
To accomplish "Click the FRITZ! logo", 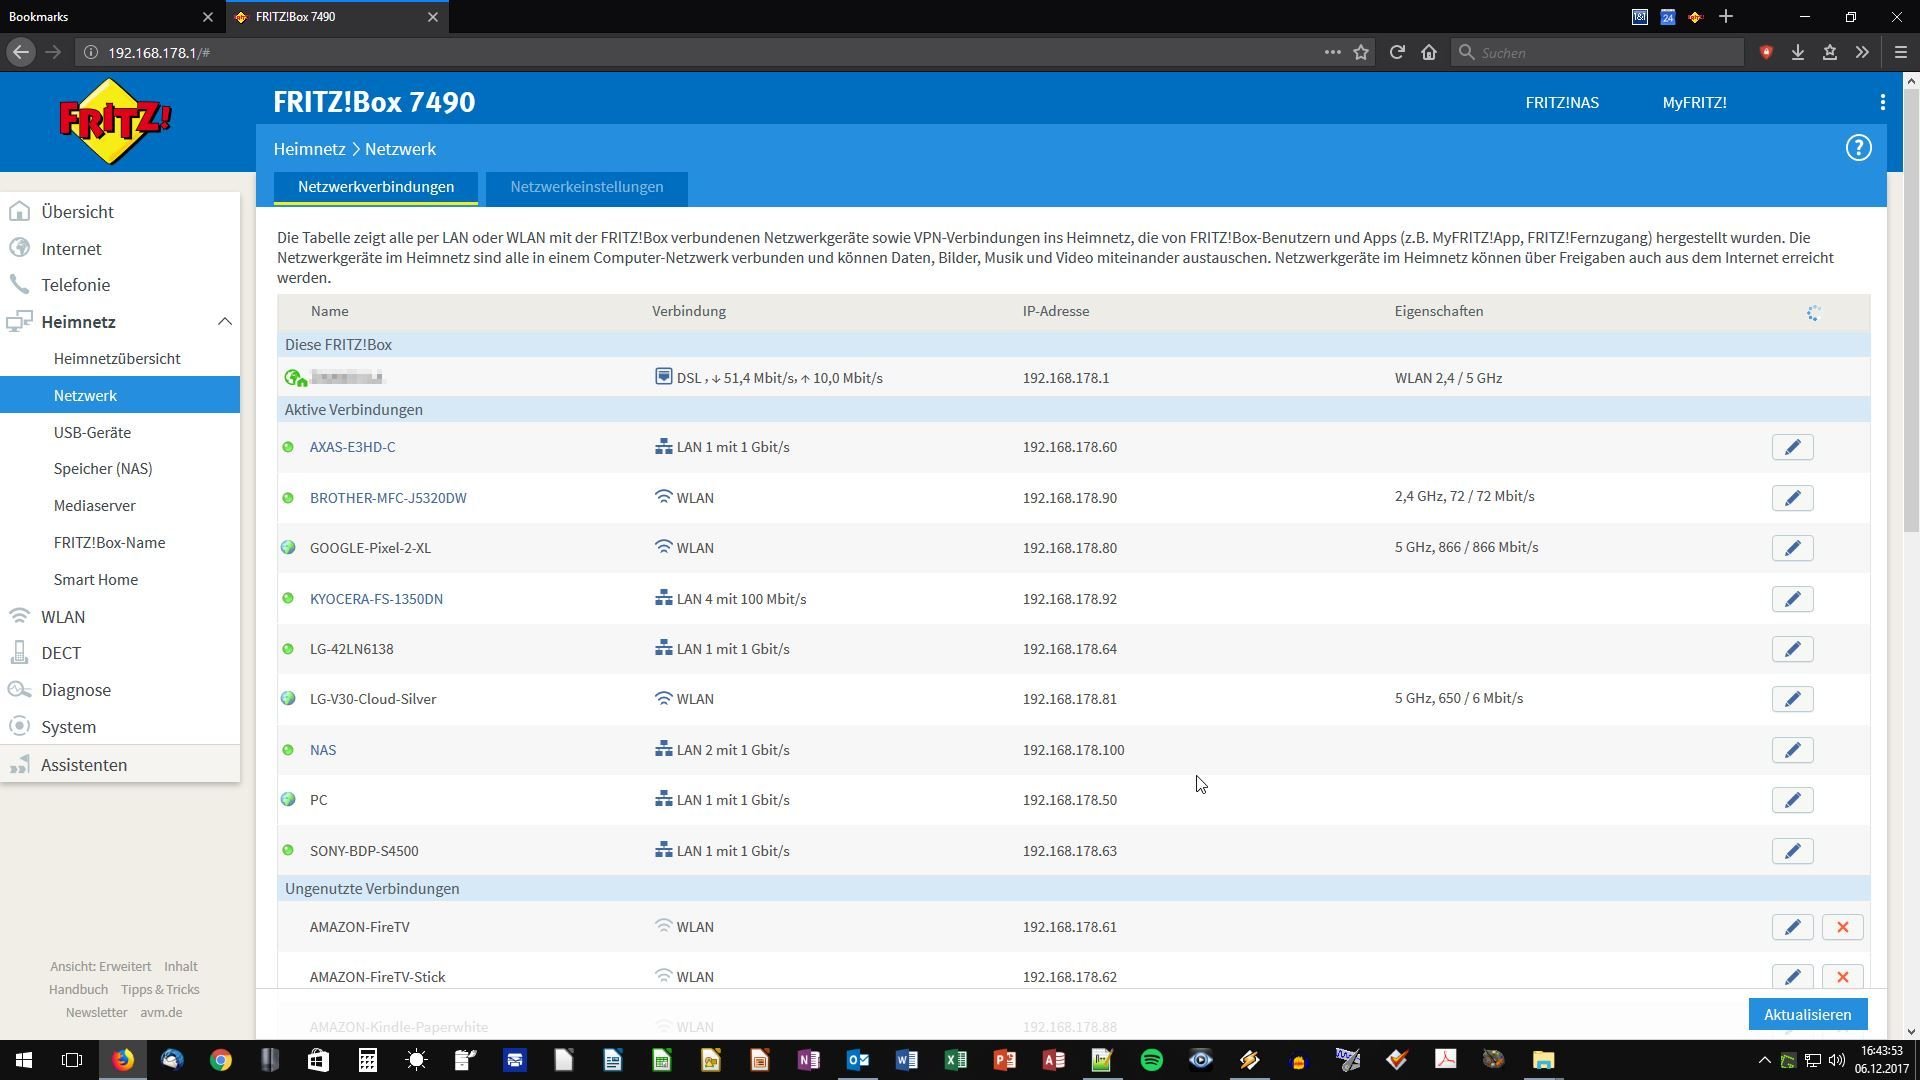I will pyautogui.click(x=115, y=122).
